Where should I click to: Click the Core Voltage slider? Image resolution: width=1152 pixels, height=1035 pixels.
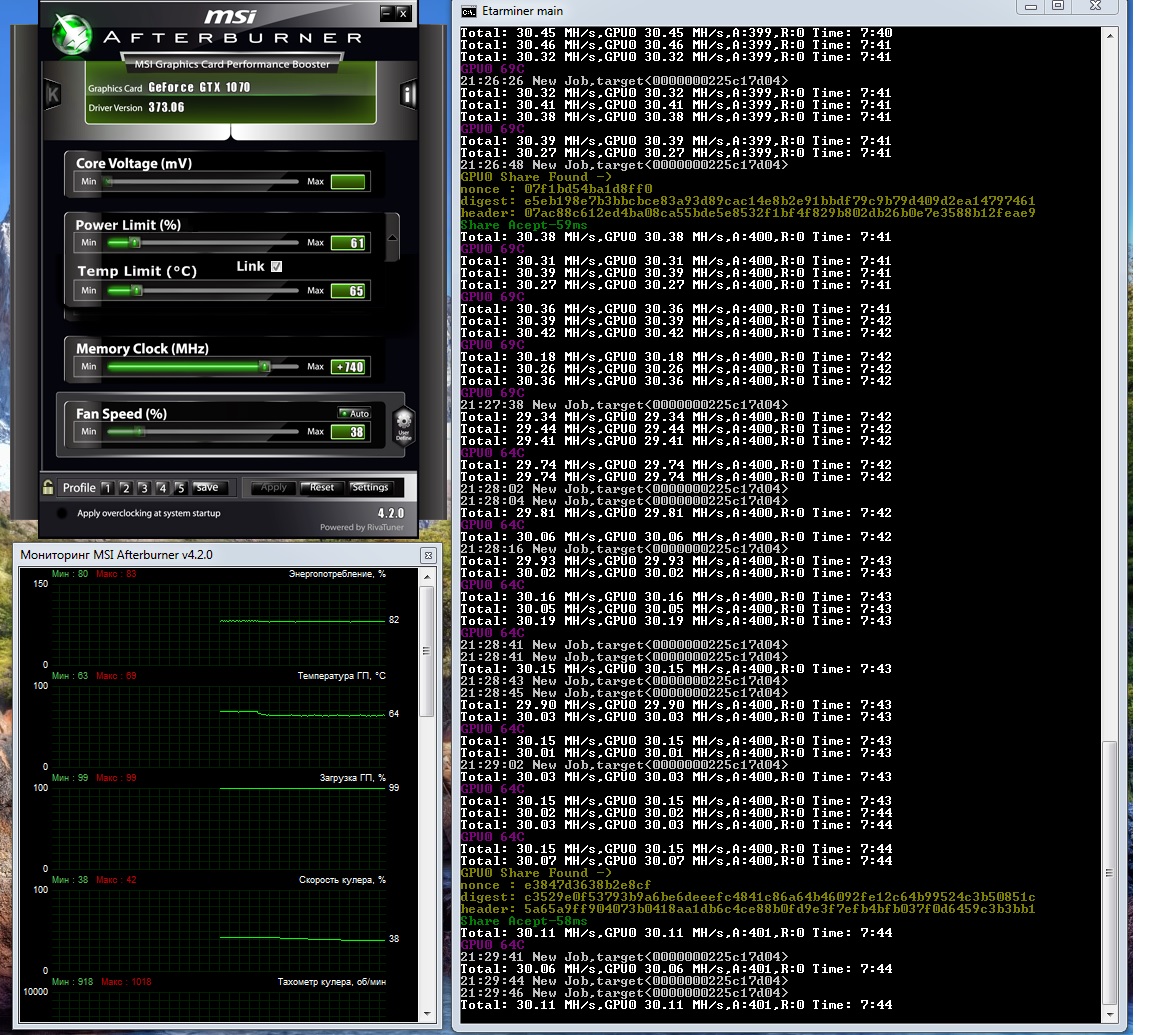(203, 182)
